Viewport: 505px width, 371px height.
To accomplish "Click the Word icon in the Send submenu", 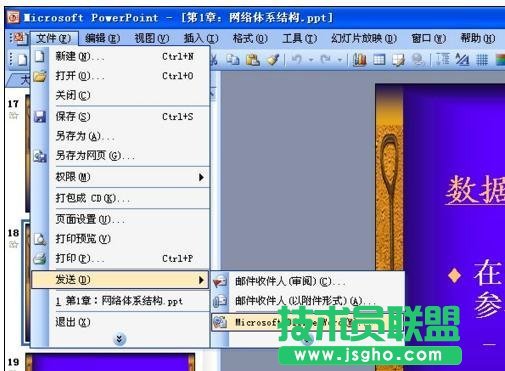I will click(x=220, y=322).
